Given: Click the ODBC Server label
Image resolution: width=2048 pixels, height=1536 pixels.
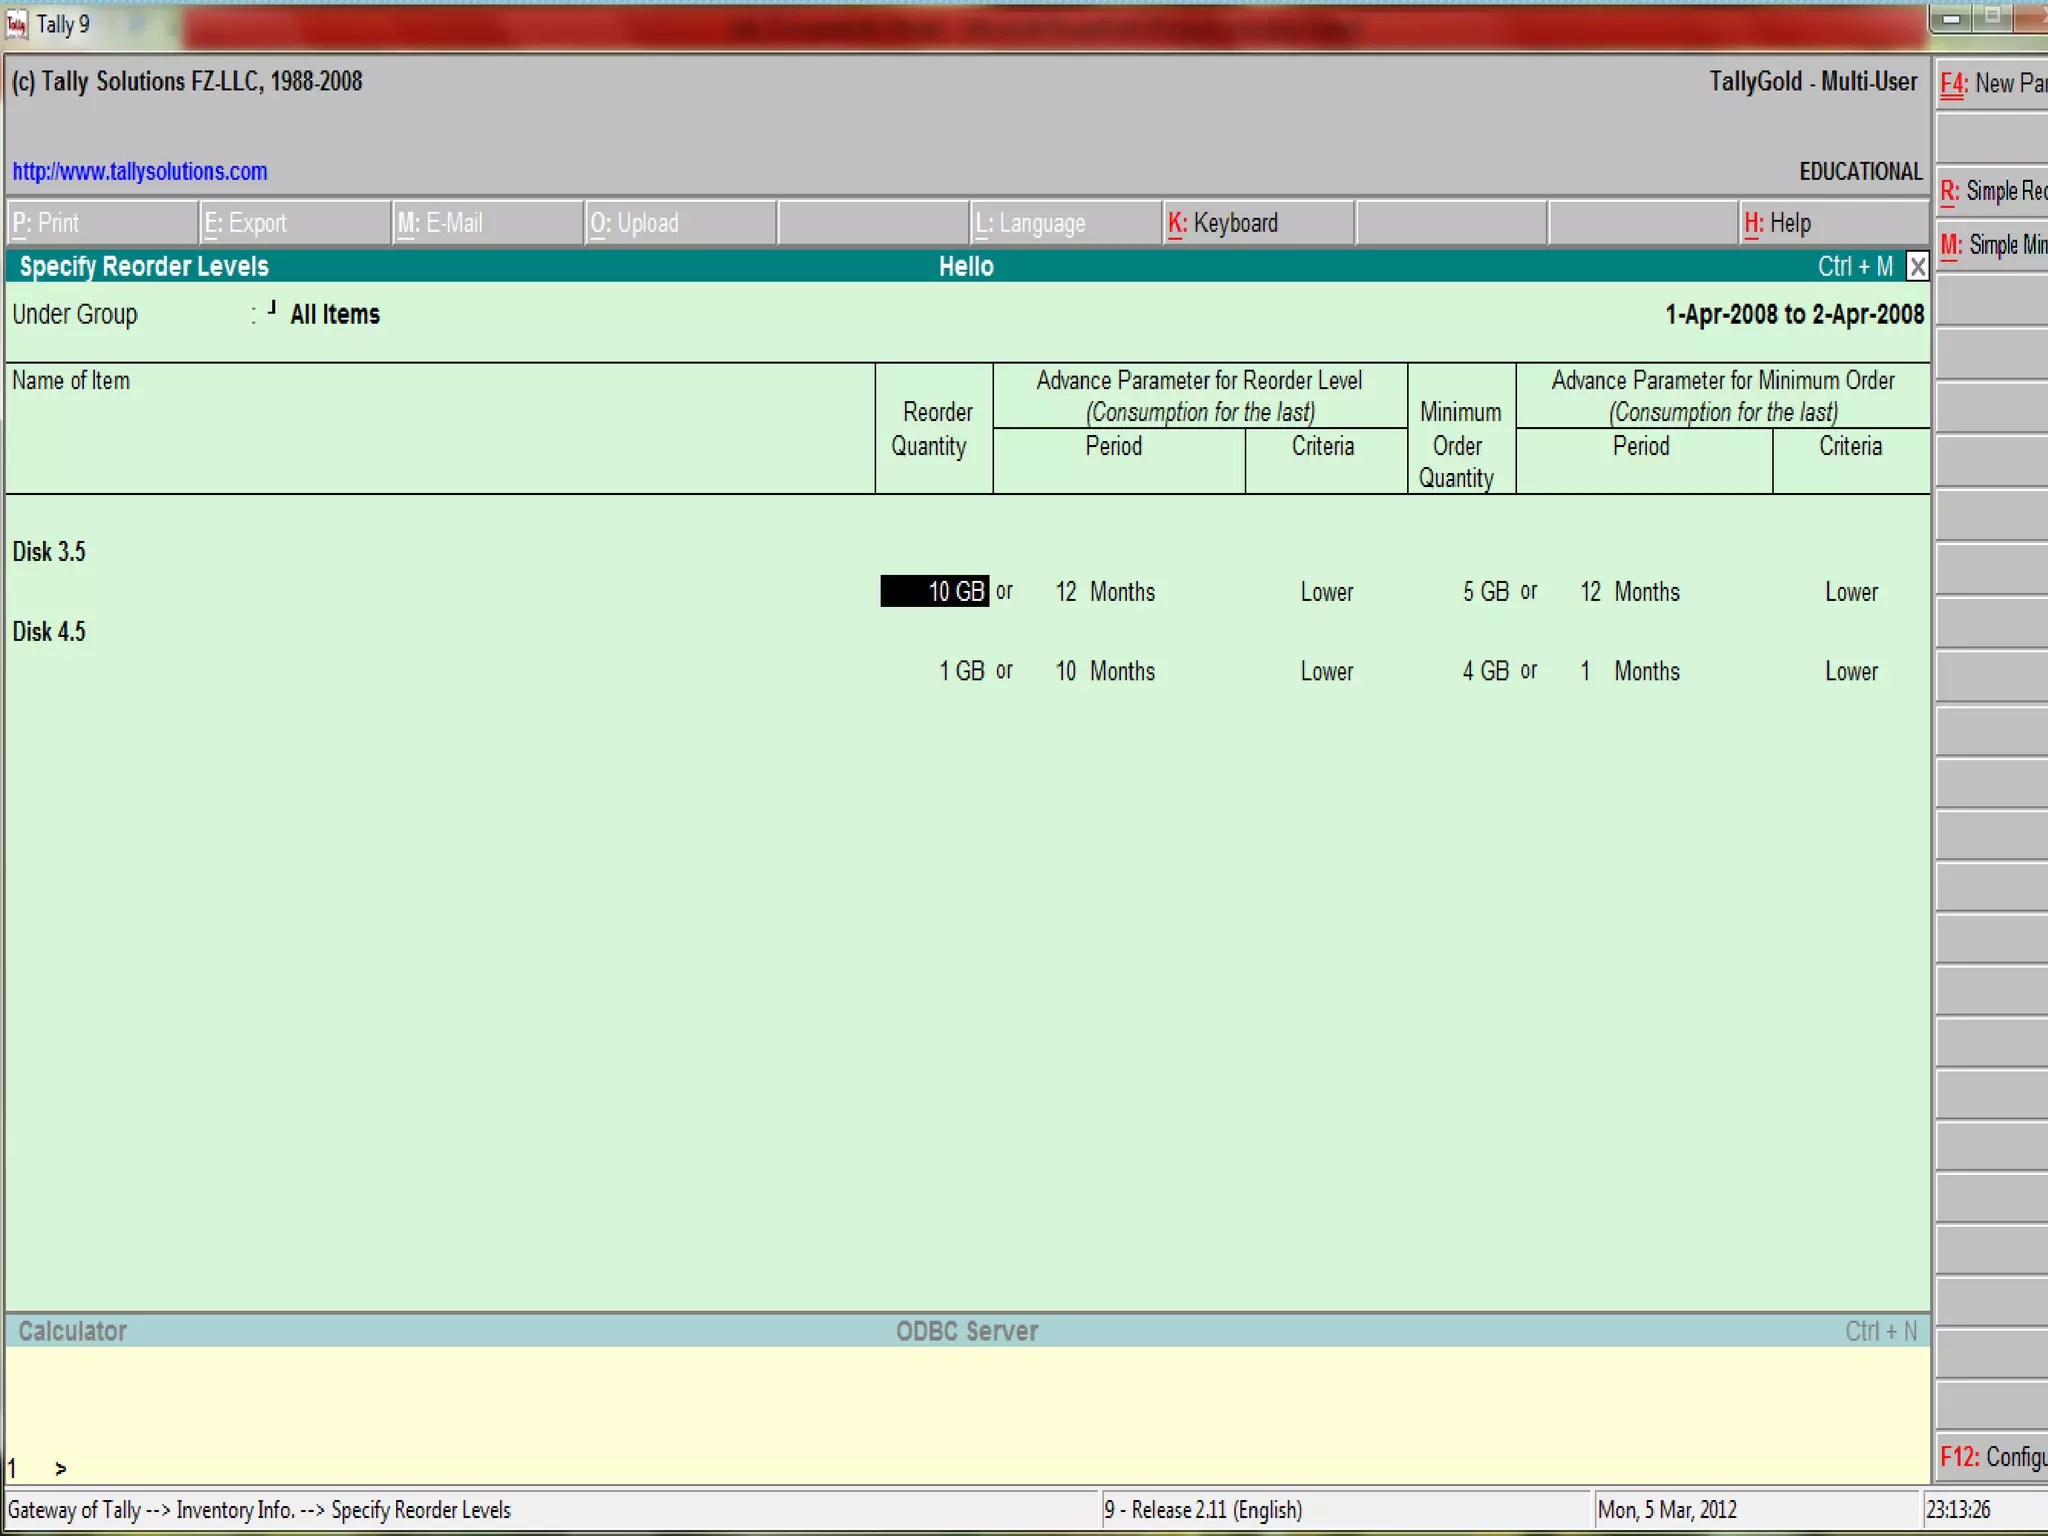Looking at the screenshot, I should point(967,1331).
